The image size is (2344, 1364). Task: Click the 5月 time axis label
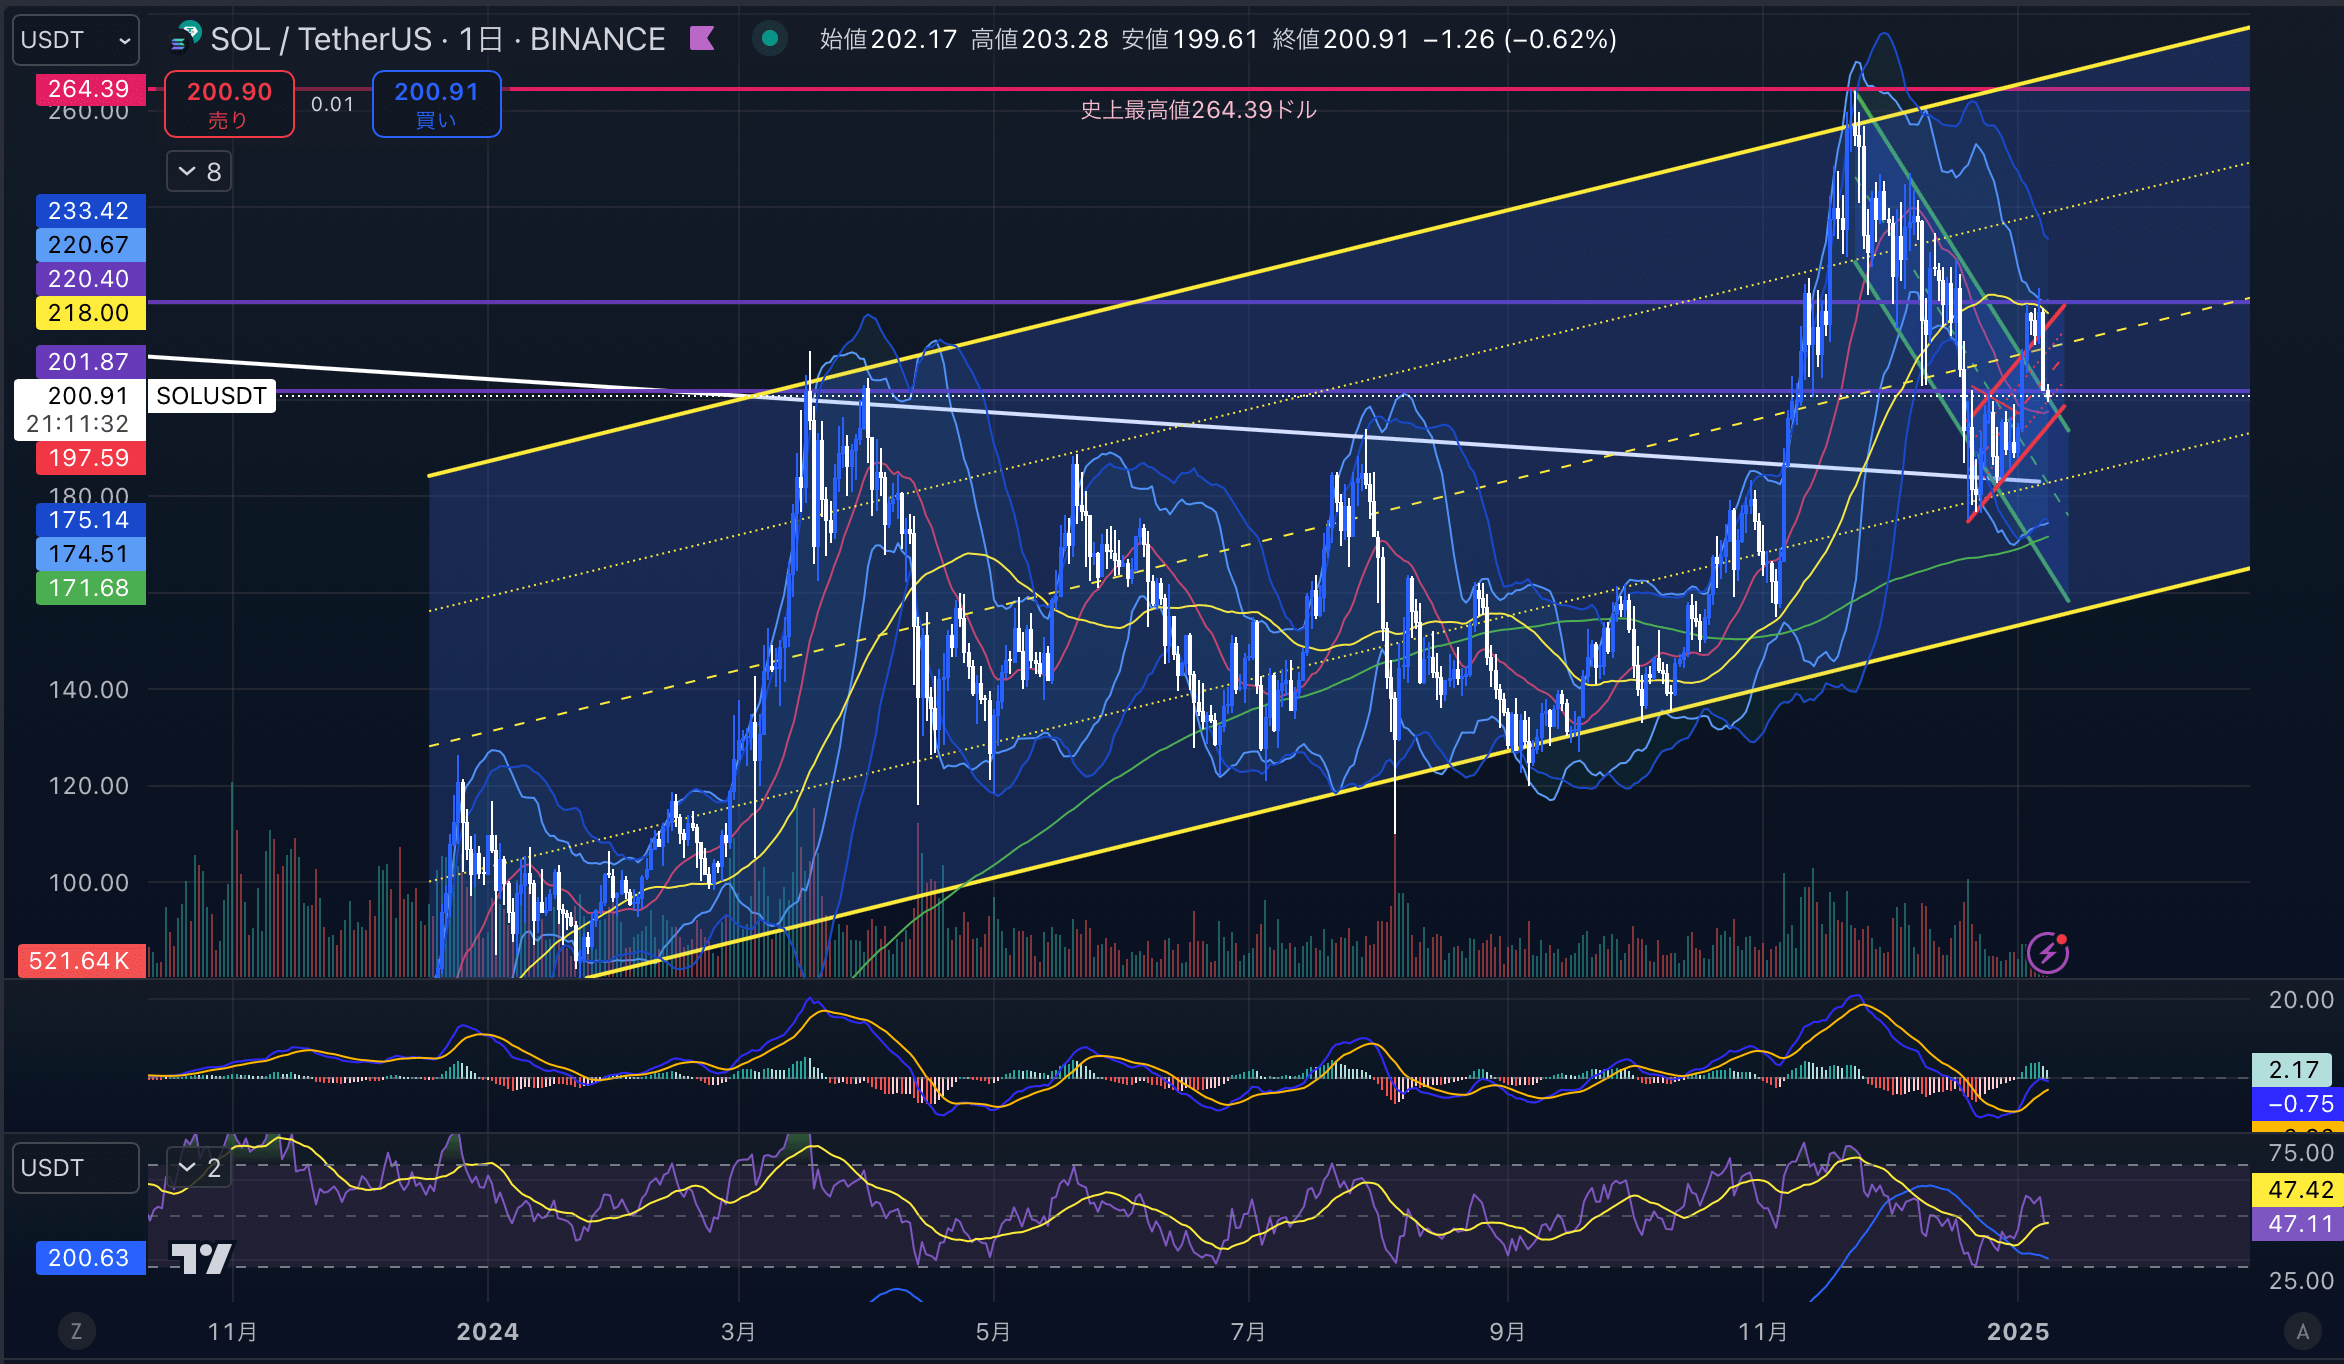[993, 1332]
